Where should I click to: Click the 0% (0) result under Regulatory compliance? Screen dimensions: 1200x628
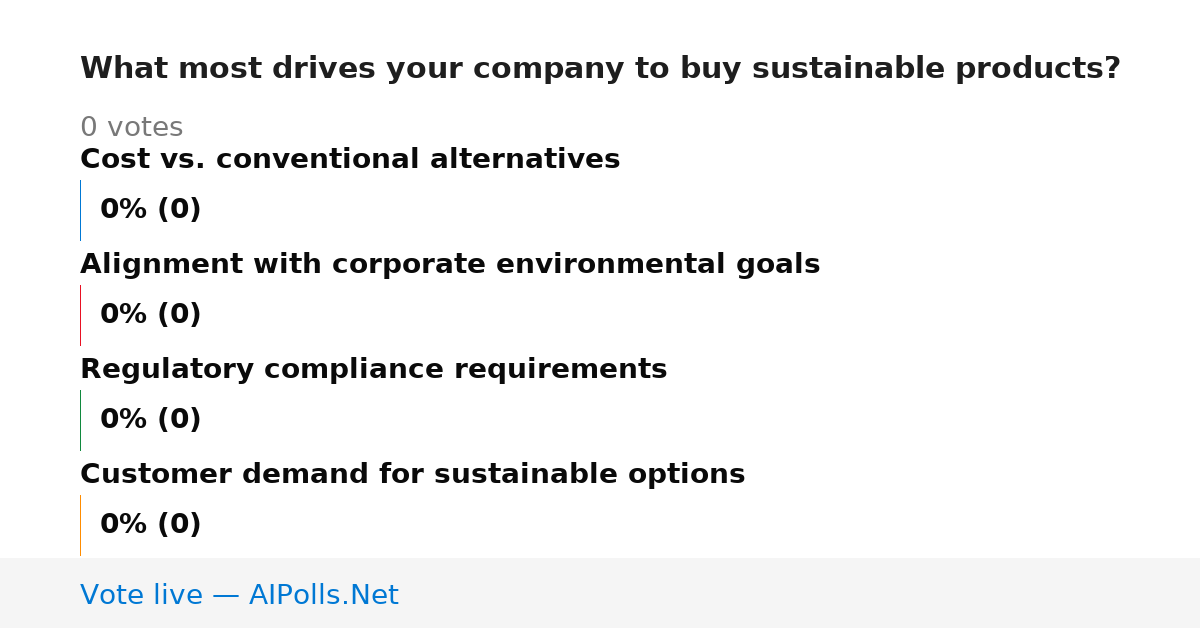click(151, 420)
